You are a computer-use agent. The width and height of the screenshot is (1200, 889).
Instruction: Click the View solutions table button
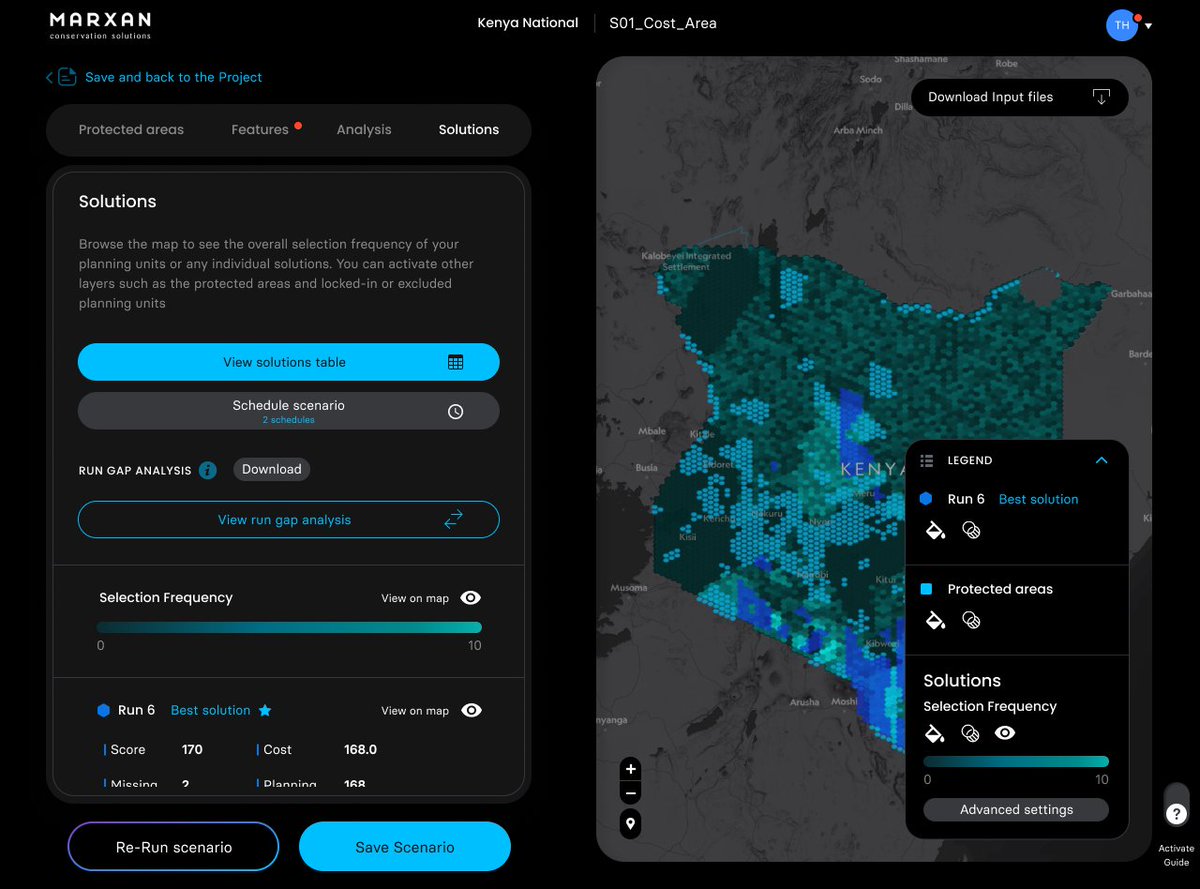pos(289,362)
